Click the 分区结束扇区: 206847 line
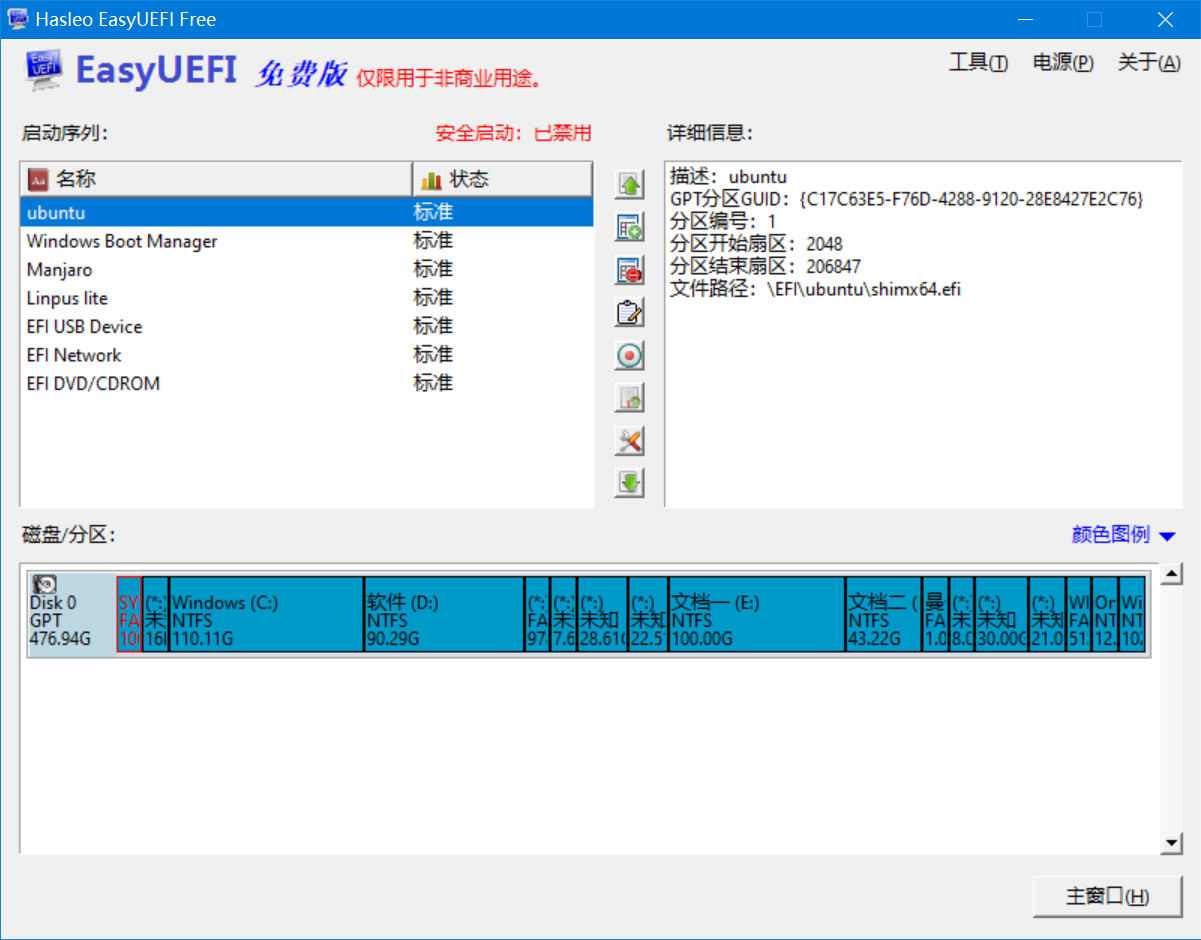The image size is (1201, 940). point(765,267)
